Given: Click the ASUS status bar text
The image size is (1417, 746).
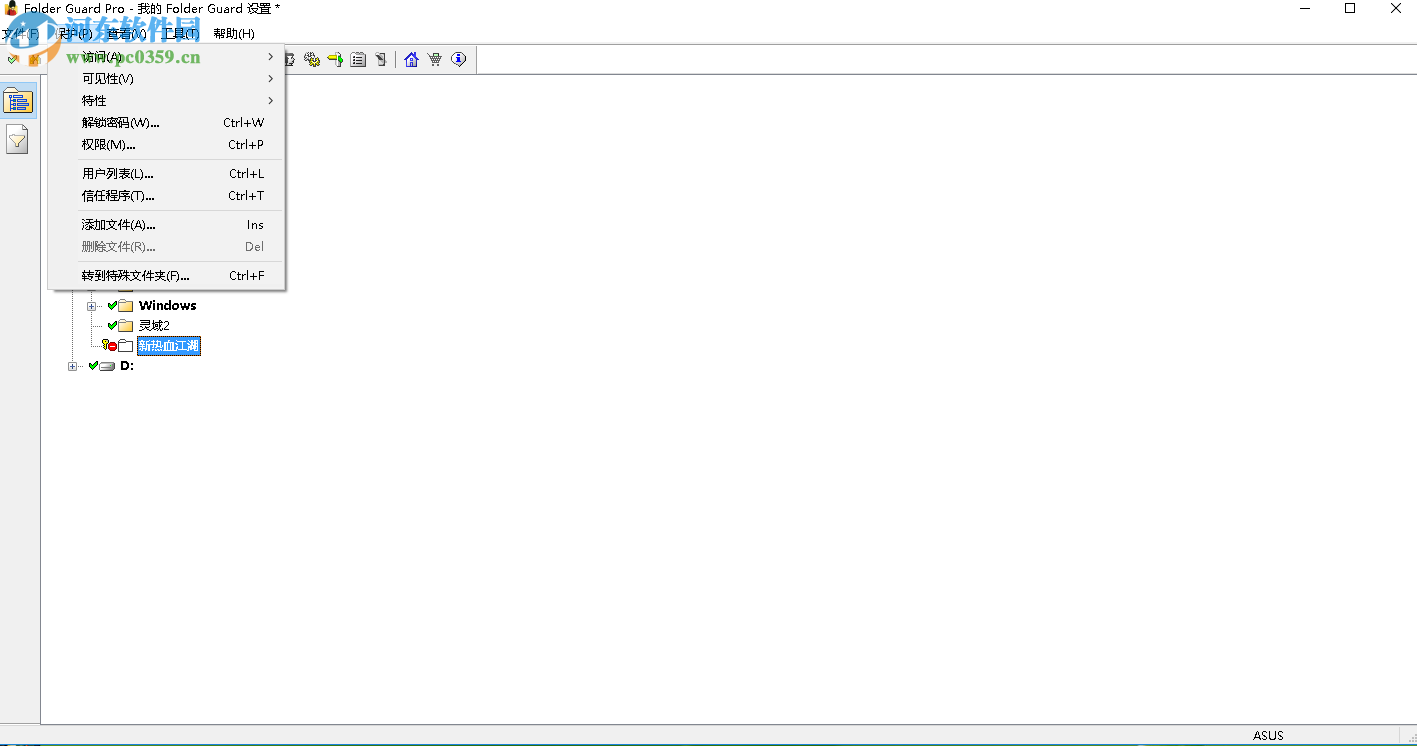Looking at the screenshot, I should (x=1268, y=736).
